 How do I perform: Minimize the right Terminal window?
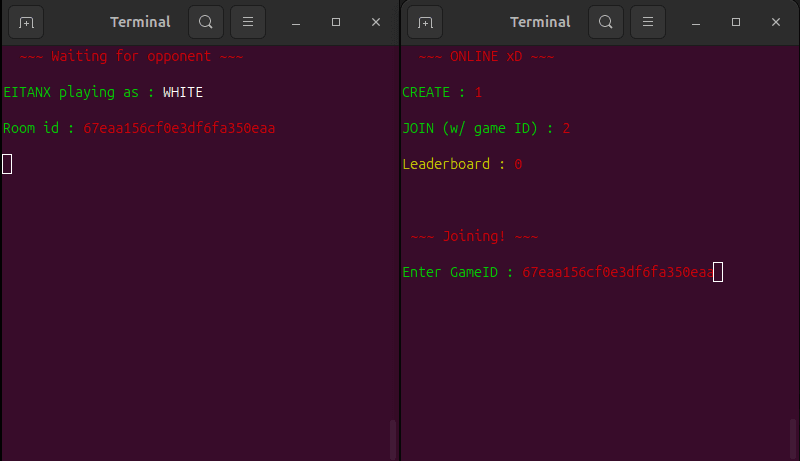tap(696, 22)
